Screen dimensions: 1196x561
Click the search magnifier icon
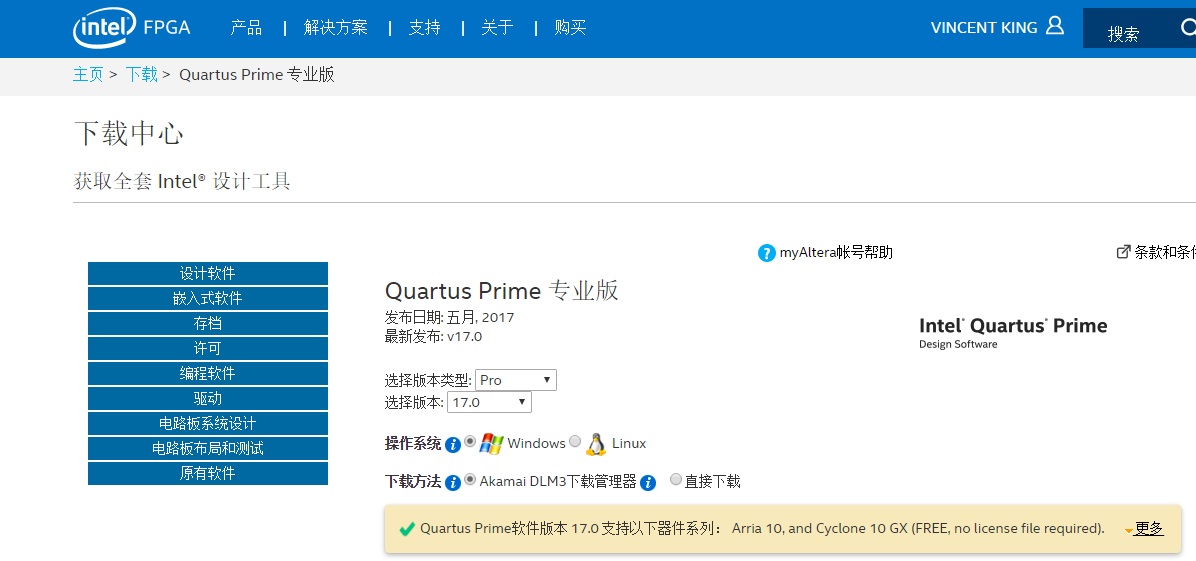[1188, 28]
